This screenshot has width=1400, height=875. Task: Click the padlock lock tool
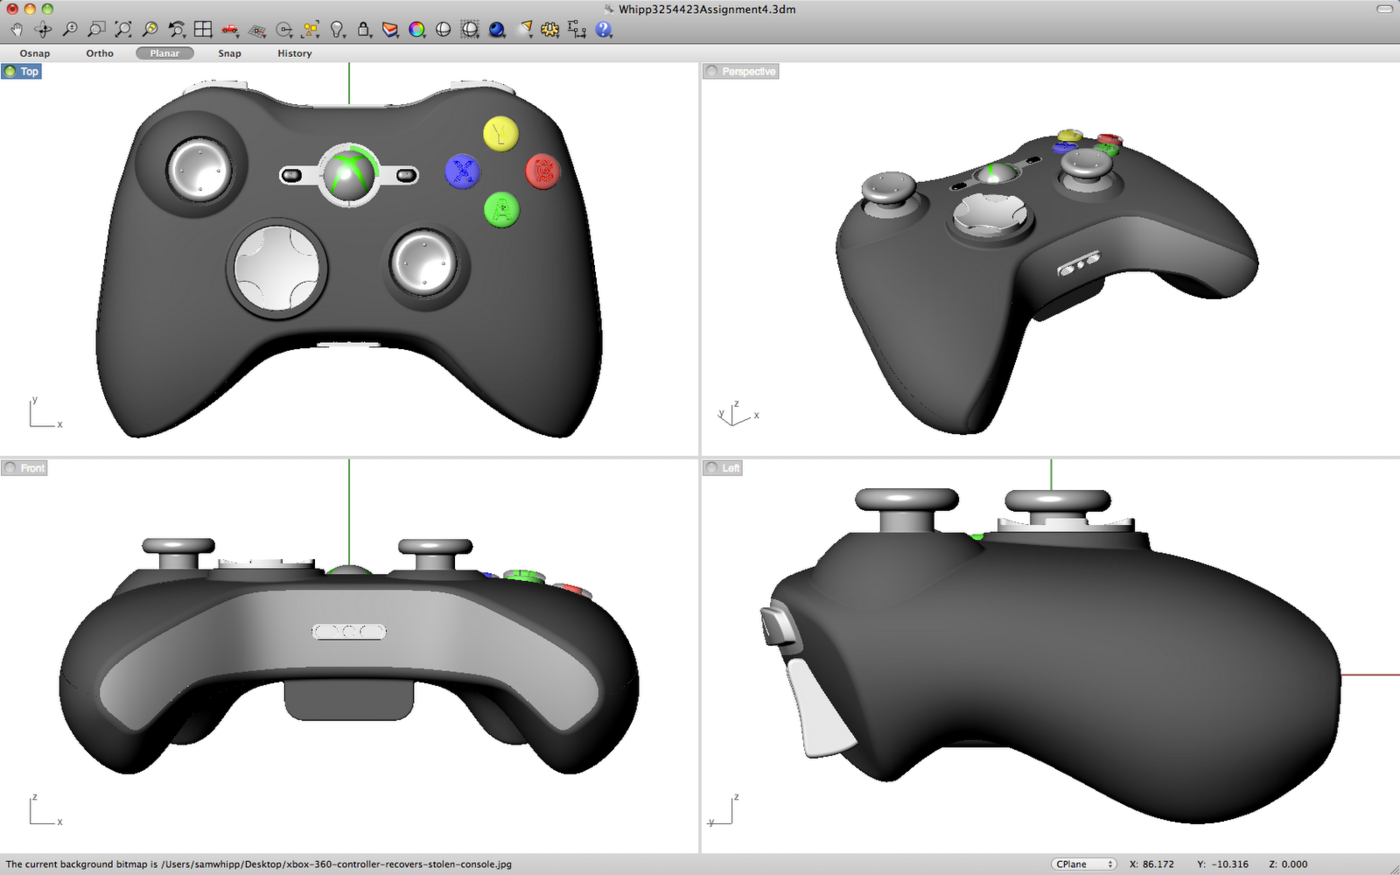364,30
